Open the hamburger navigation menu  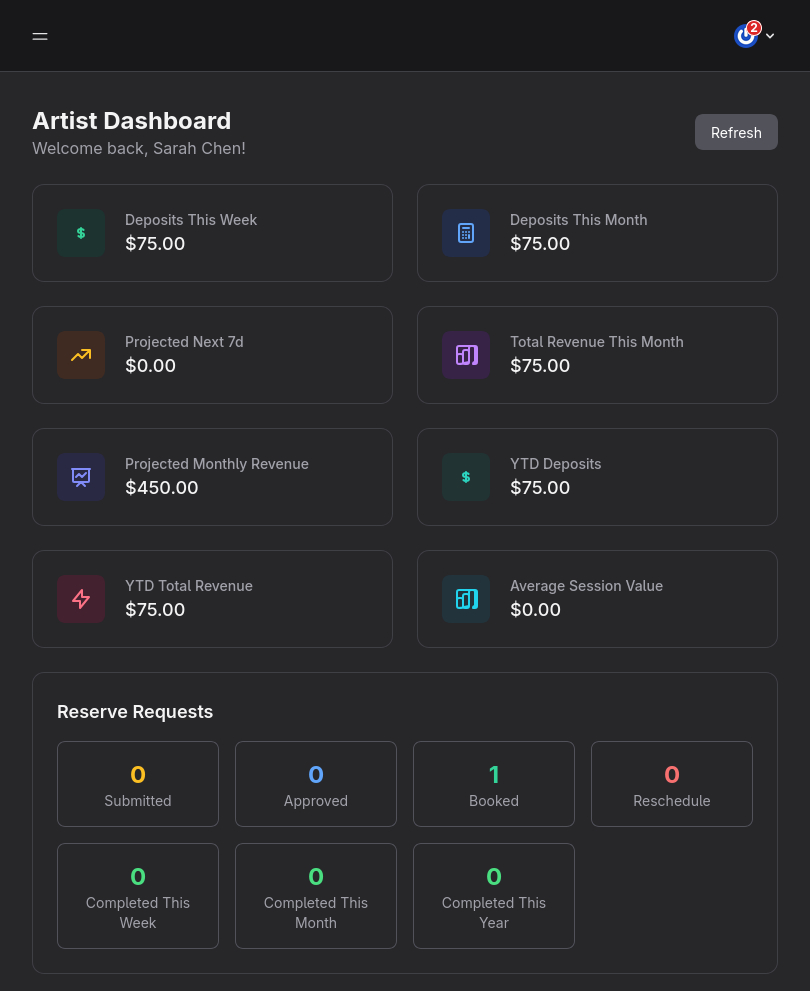tap(40, 36)
